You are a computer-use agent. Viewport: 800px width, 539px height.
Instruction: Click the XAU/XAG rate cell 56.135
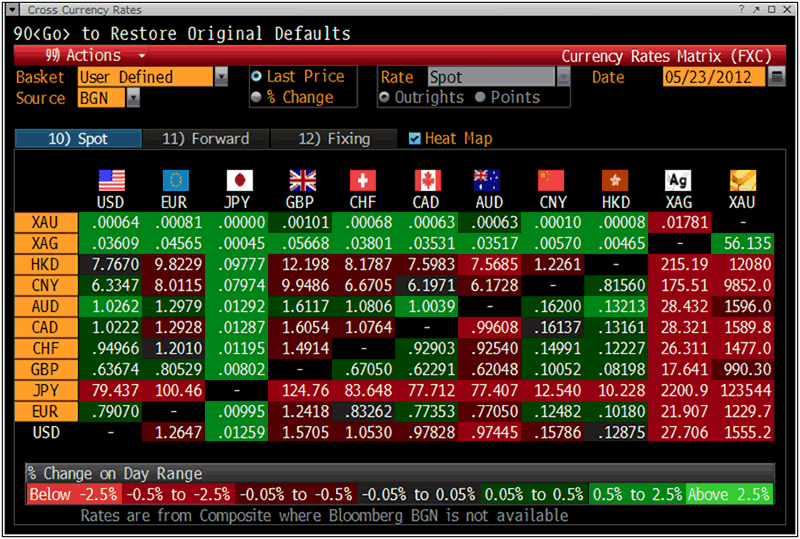(743, 243)
